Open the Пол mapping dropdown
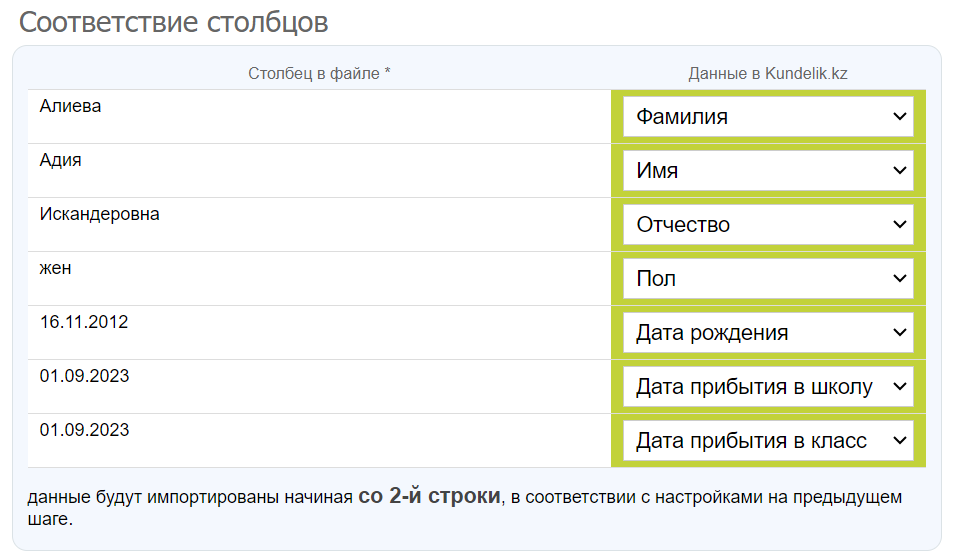The image size is (953, 560). click(x=767, y=279)
